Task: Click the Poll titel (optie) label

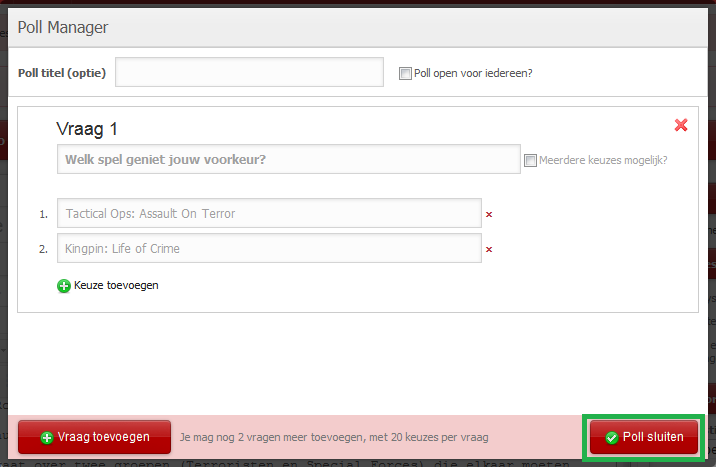Action: [62, 73]
